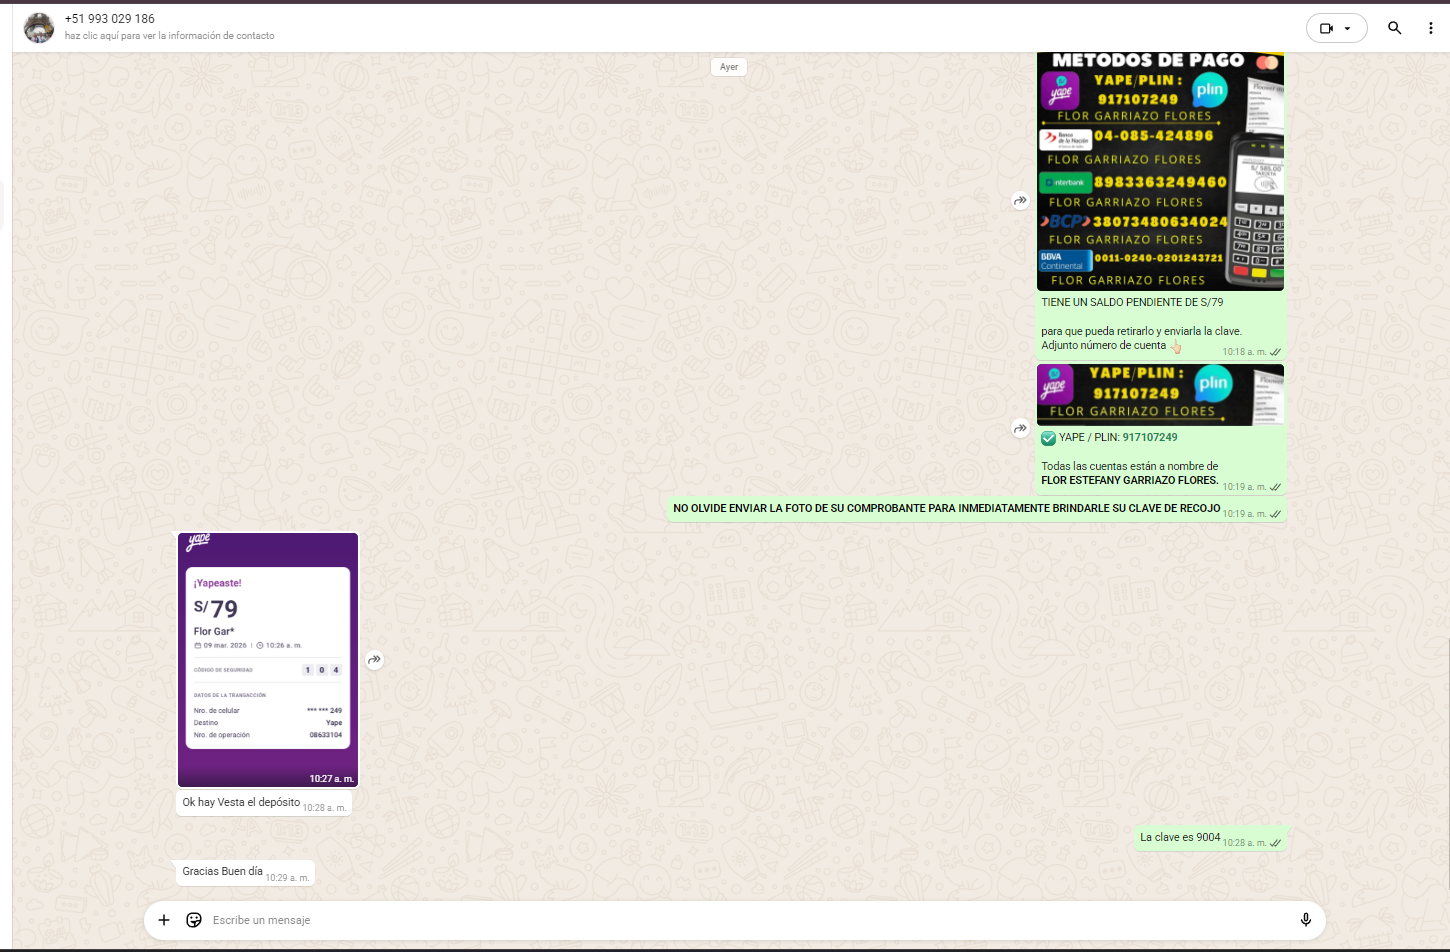Start a video call with the contact
This screenshot has height=952, width=1450.
click(1326, 28)
